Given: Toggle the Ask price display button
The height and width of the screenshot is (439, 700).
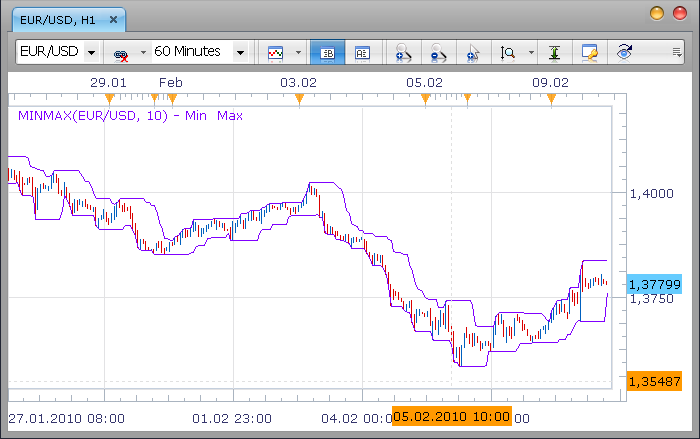Looking at the screenshot, I should coord(362,53).
